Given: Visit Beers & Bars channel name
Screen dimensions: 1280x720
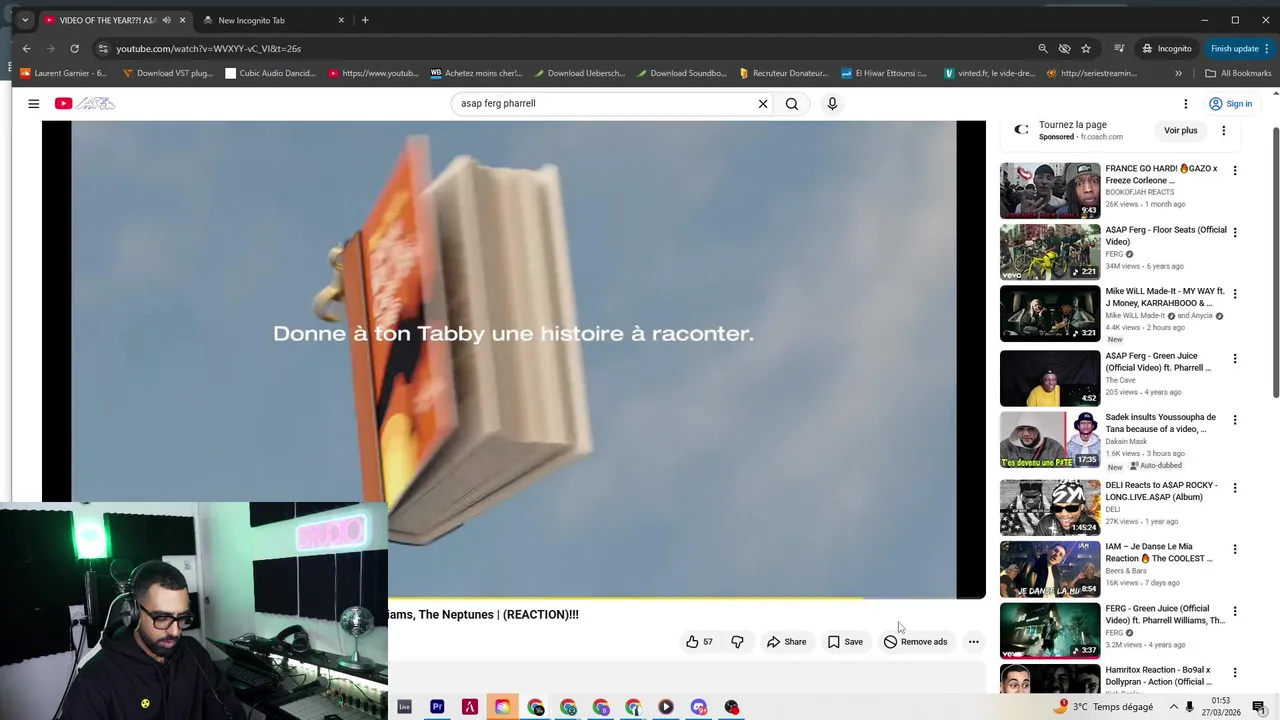Looking at the screenshot, I should coord(1126,571).
